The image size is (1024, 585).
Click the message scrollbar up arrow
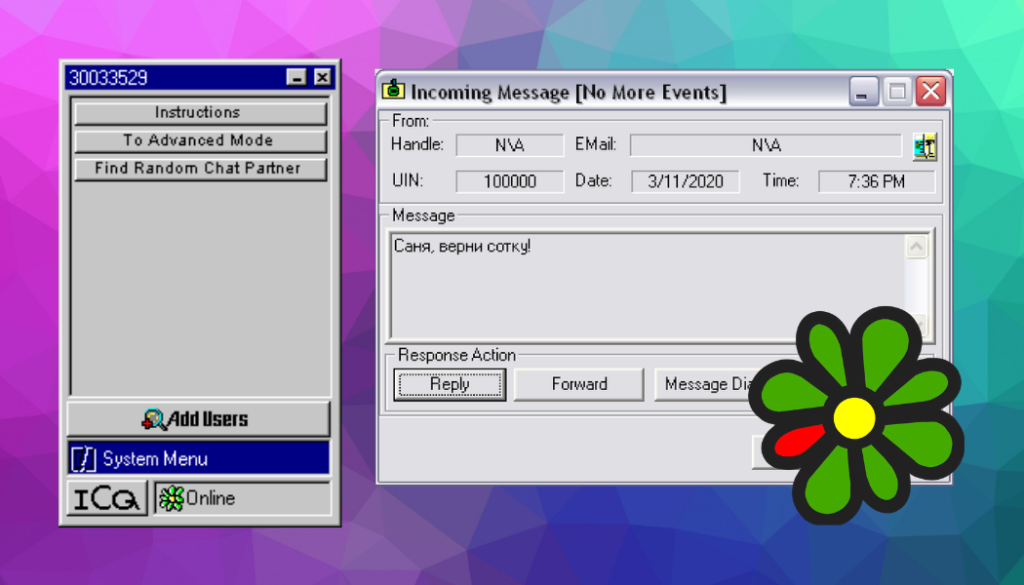916,247
